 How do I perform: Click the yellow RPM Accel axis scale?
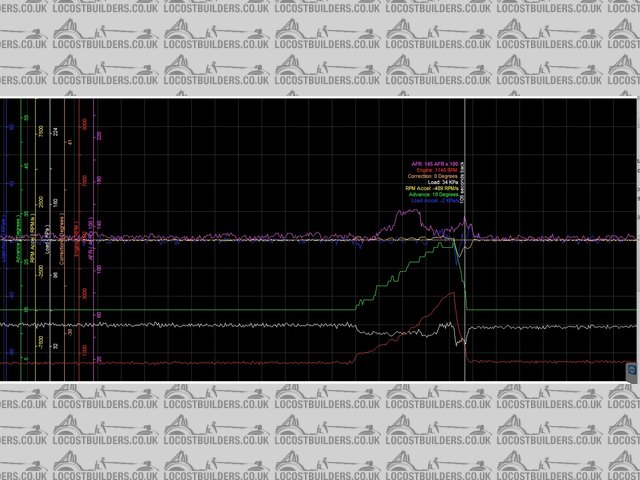click(36, 240)
